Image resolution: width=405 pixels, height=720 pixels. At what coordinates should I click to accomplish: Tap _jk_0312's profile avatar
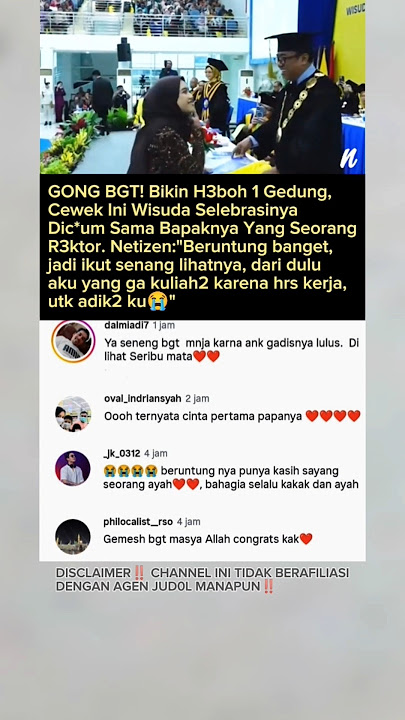[73, 468]
